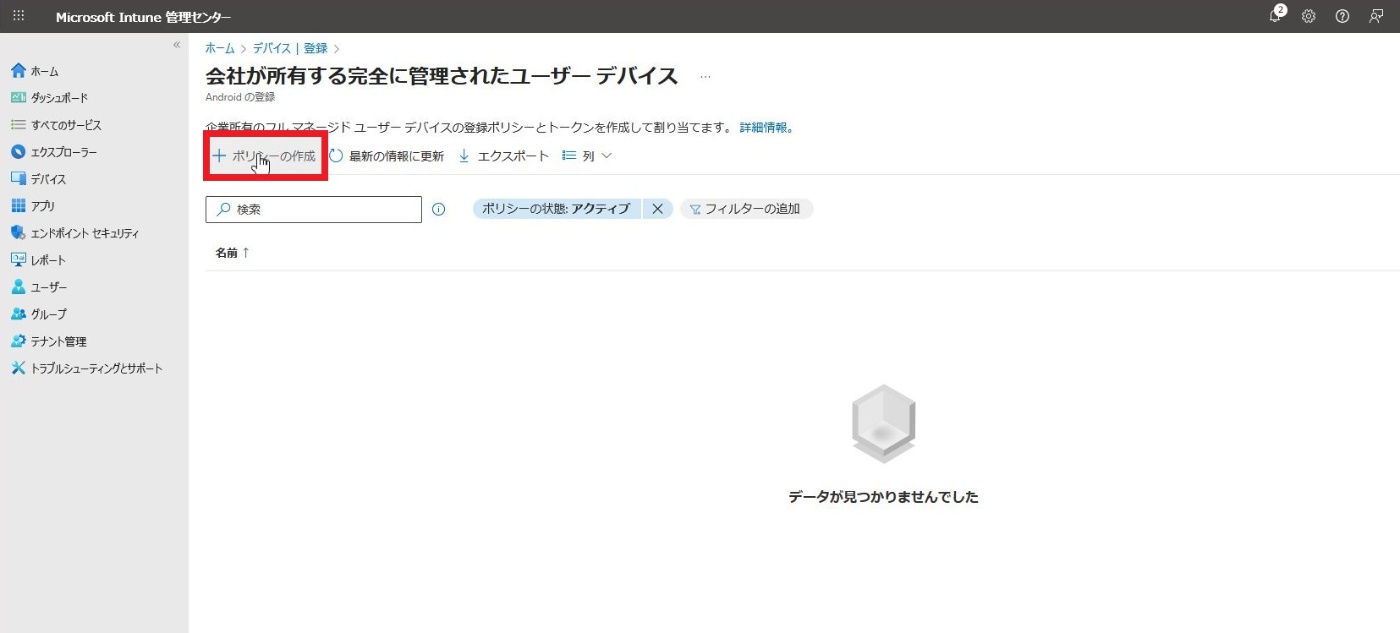Click the テナント管理 icon
The image size is (1400, 633).
[18, 341]
